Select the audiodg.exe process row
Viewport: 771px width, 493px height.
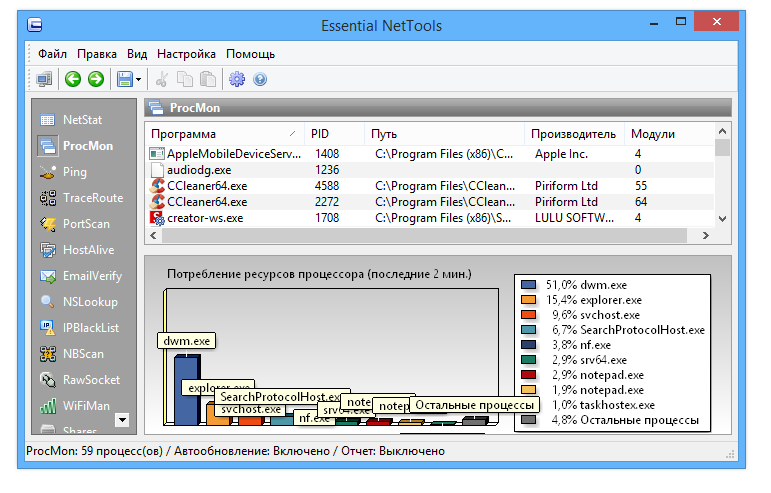(430, 170)
